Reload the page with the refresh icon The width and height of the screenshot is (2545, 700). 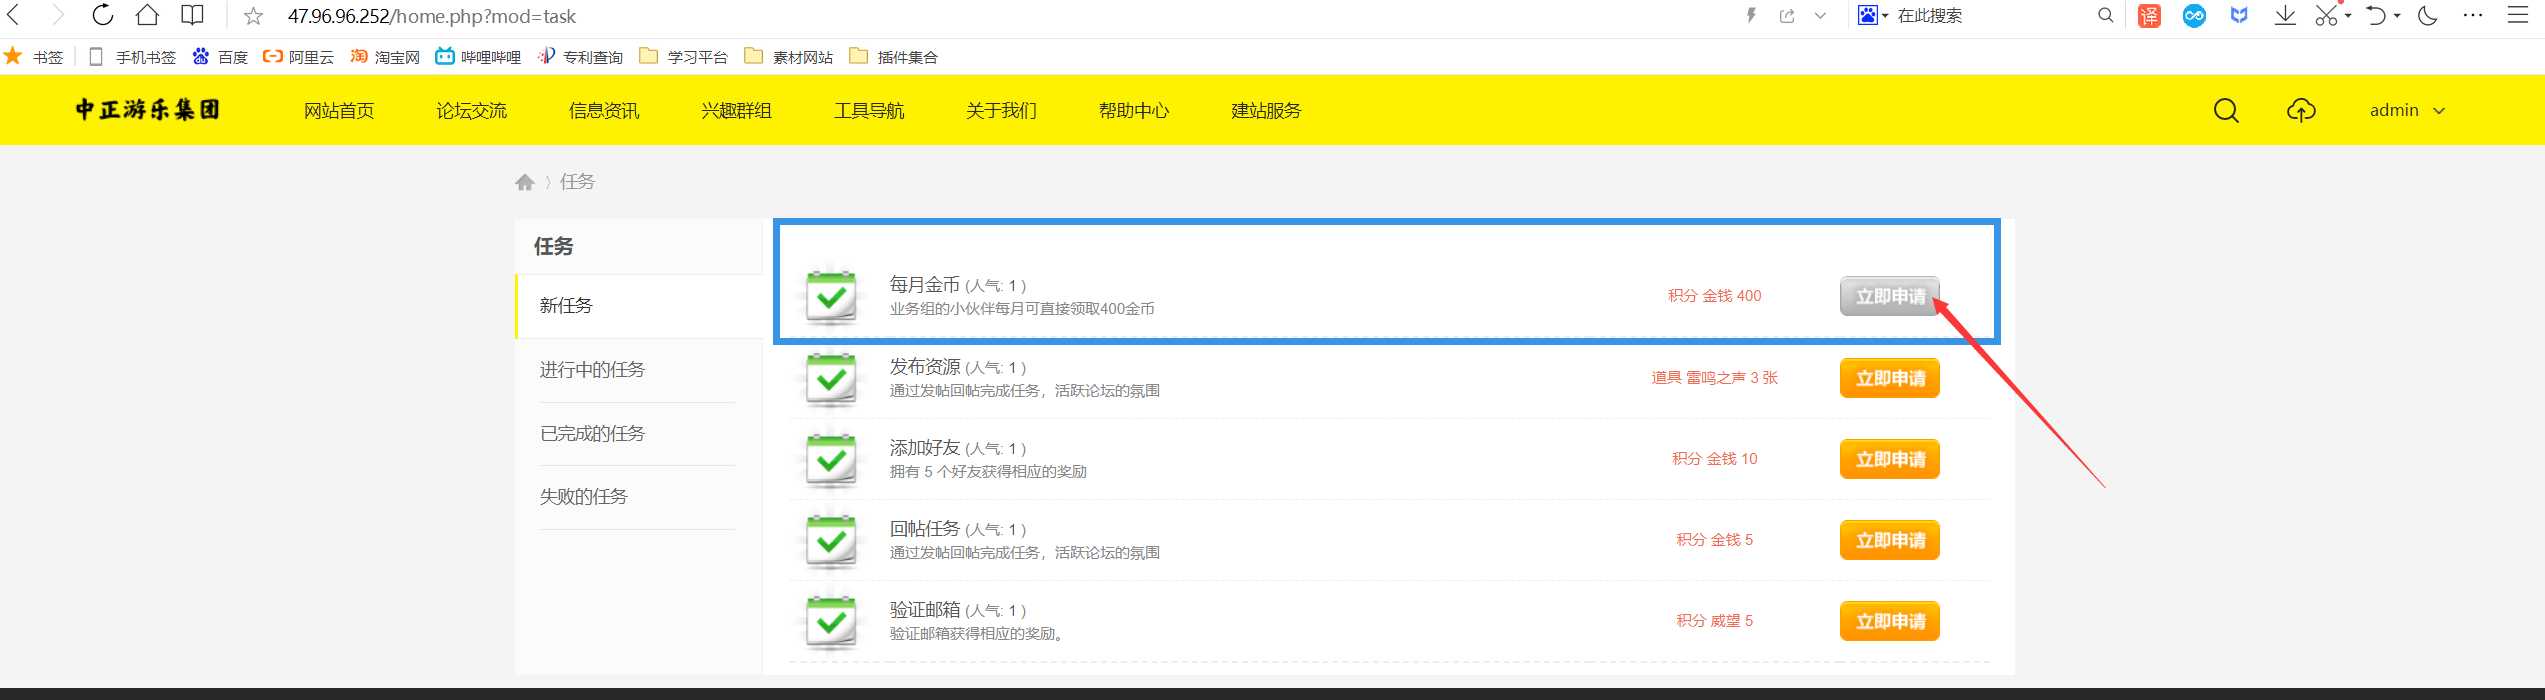(x=102, y=15)
